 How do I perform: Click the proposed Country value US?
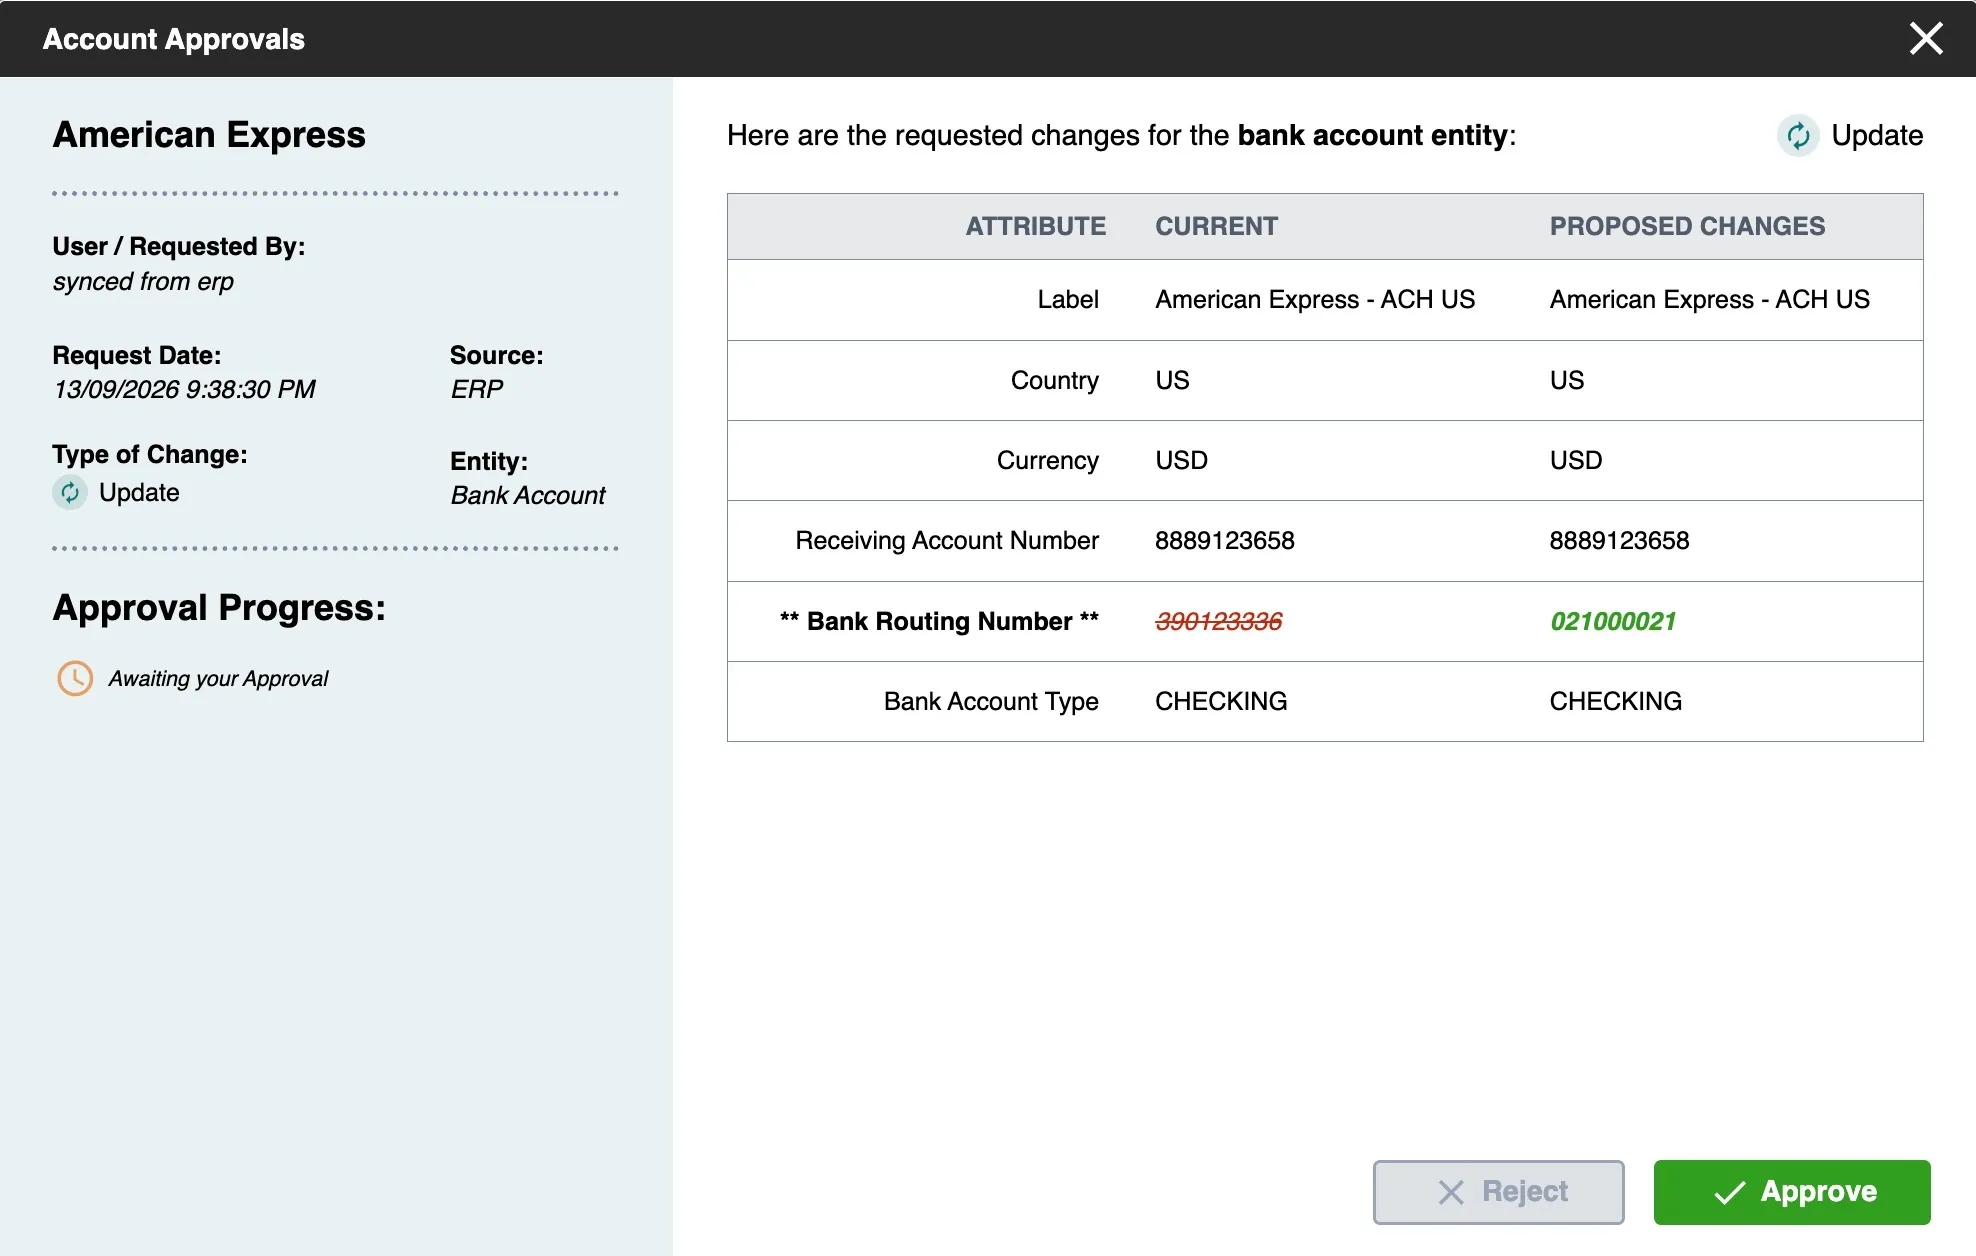tap(1567, 380)
